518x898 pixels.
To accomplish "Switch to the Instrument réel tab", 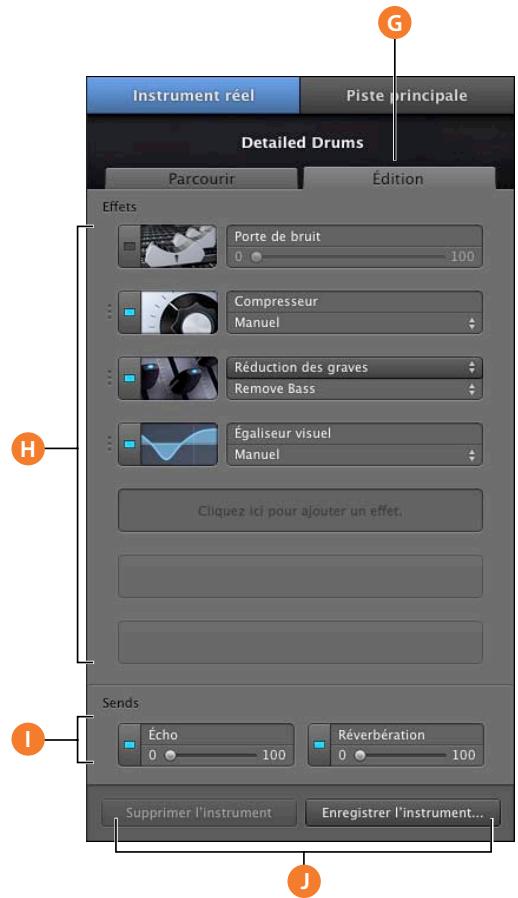I will coord(193,96).
